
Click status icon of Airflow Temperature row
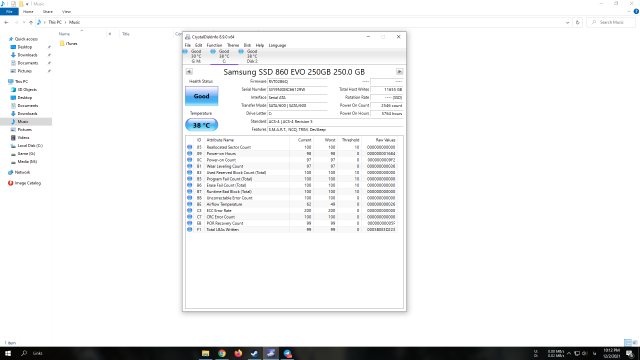click(x=189, y=204)
